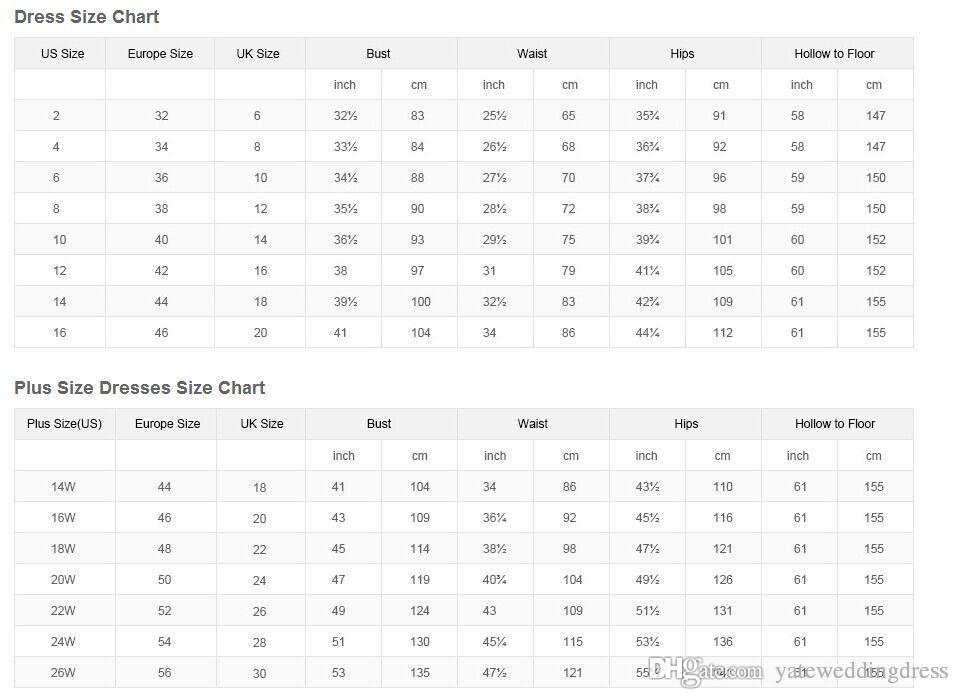Click "Europe Size" header in plus size chart
The width and height of the screenshot is (958, 699).
point(167,424)
